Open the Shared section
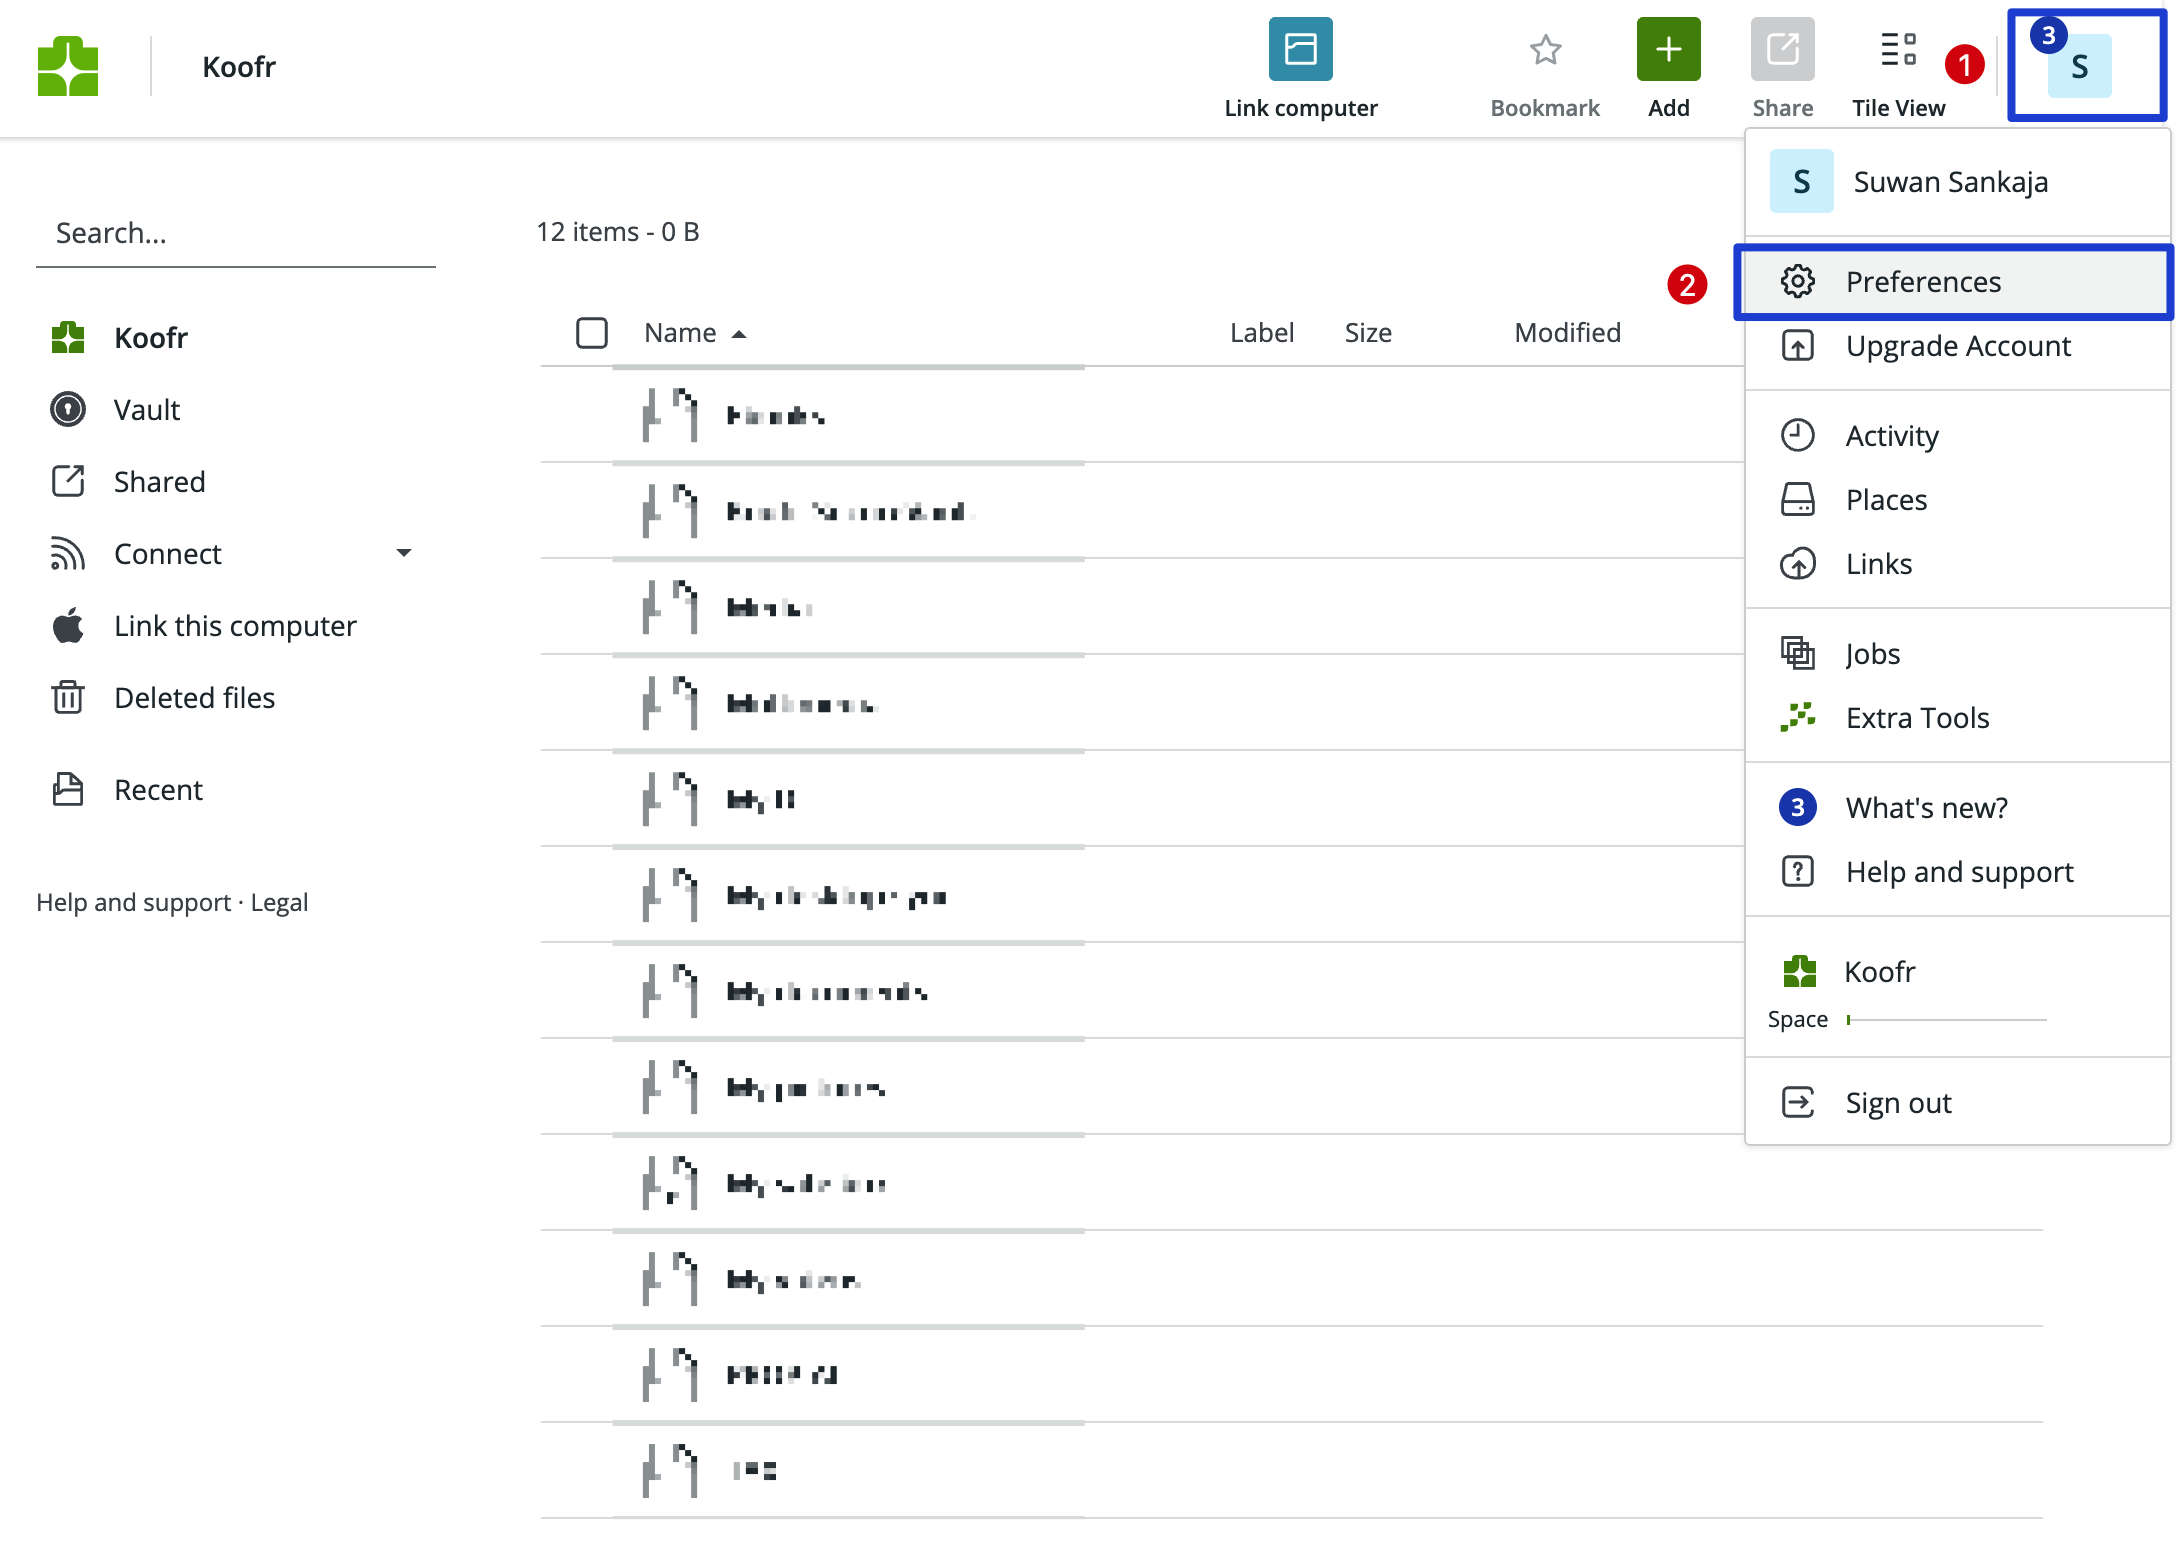The height and width of the screenshot is (1550, 2180). 158,481
